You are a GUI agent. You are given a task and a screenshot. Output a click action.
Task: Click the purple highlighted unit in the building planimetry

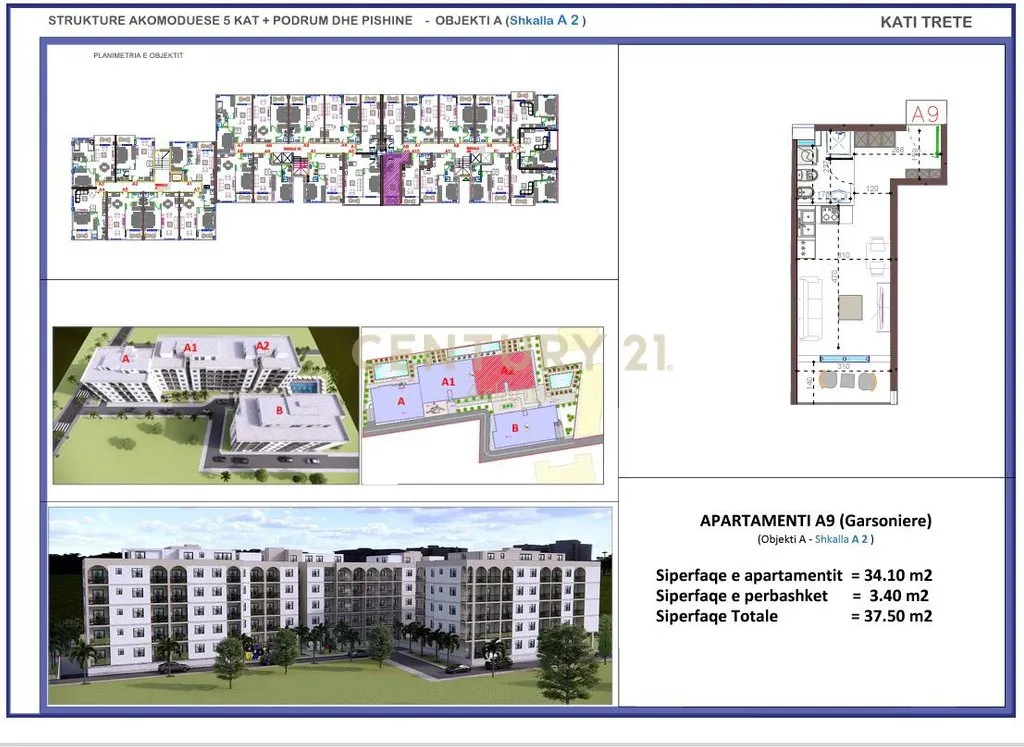click(398, 178)
